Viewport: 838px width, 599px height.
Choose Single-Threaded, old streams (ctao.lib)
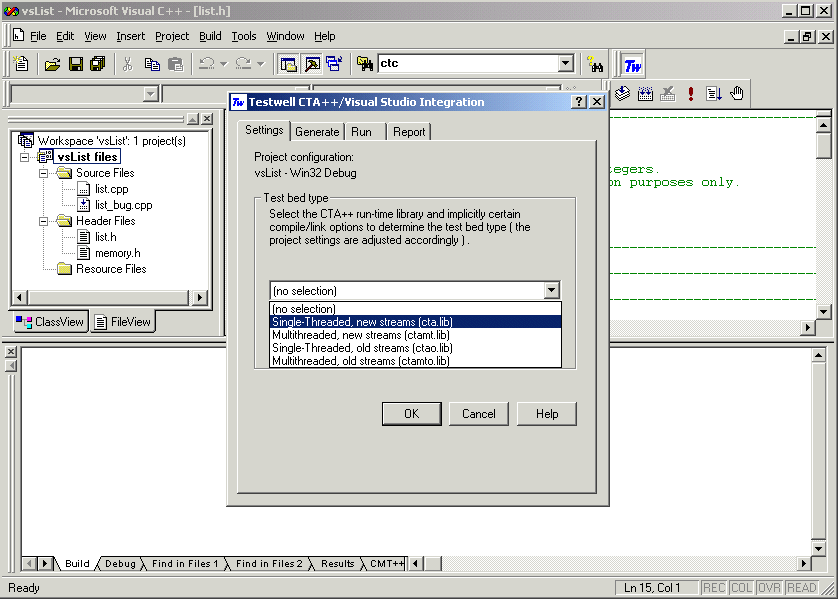(x=415, y=348)
